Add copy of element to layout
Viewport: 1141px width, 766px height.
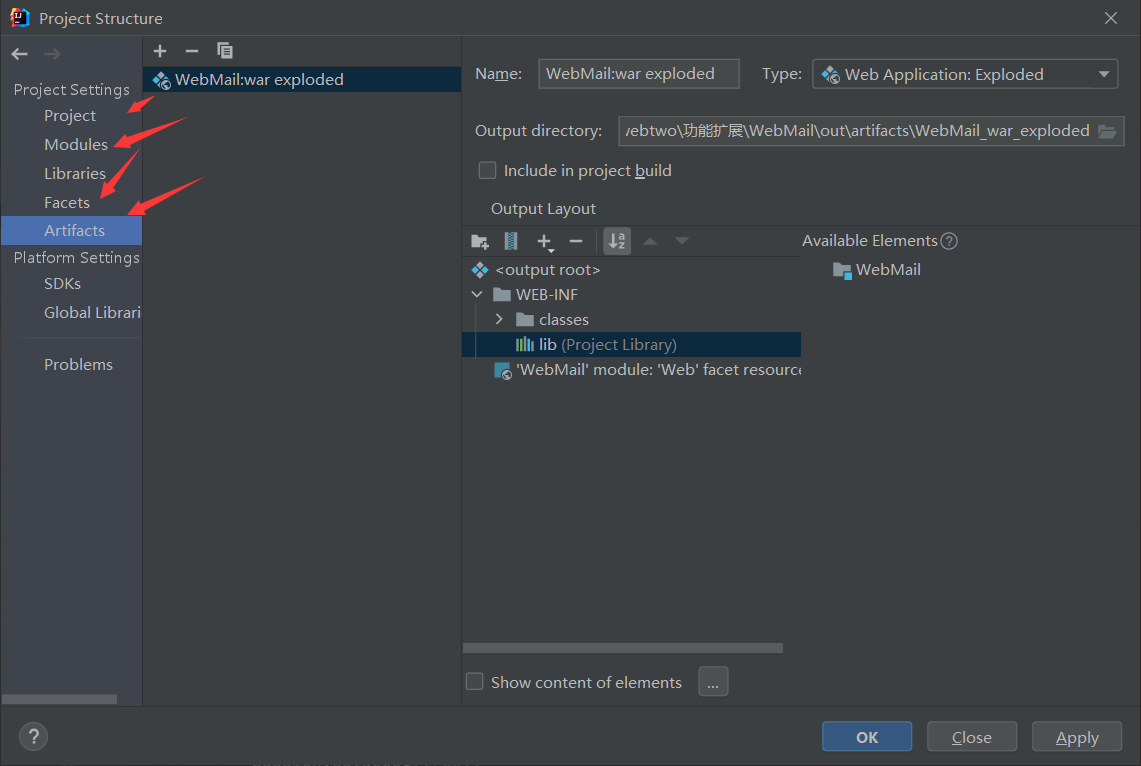(x=545, y=242)
